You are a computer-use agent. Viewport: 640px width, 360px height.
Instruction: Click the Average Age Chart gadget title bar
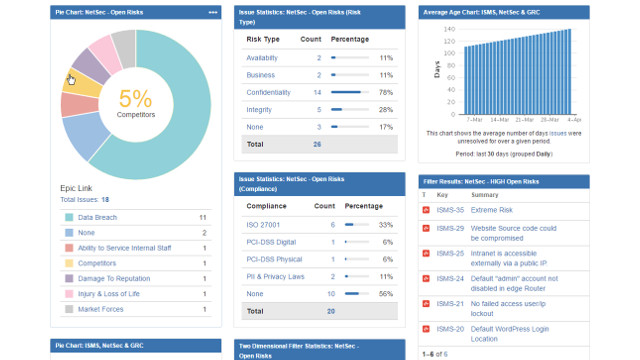[504, 12]
